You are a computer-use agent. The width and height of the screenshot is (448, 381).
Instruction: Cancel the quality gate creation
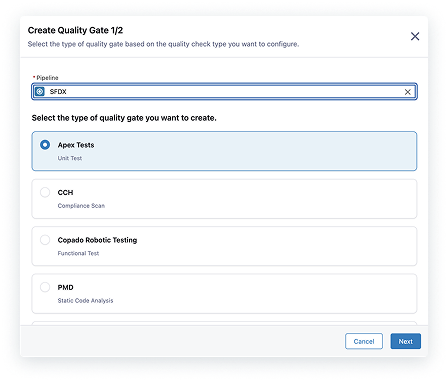[364, 341]
